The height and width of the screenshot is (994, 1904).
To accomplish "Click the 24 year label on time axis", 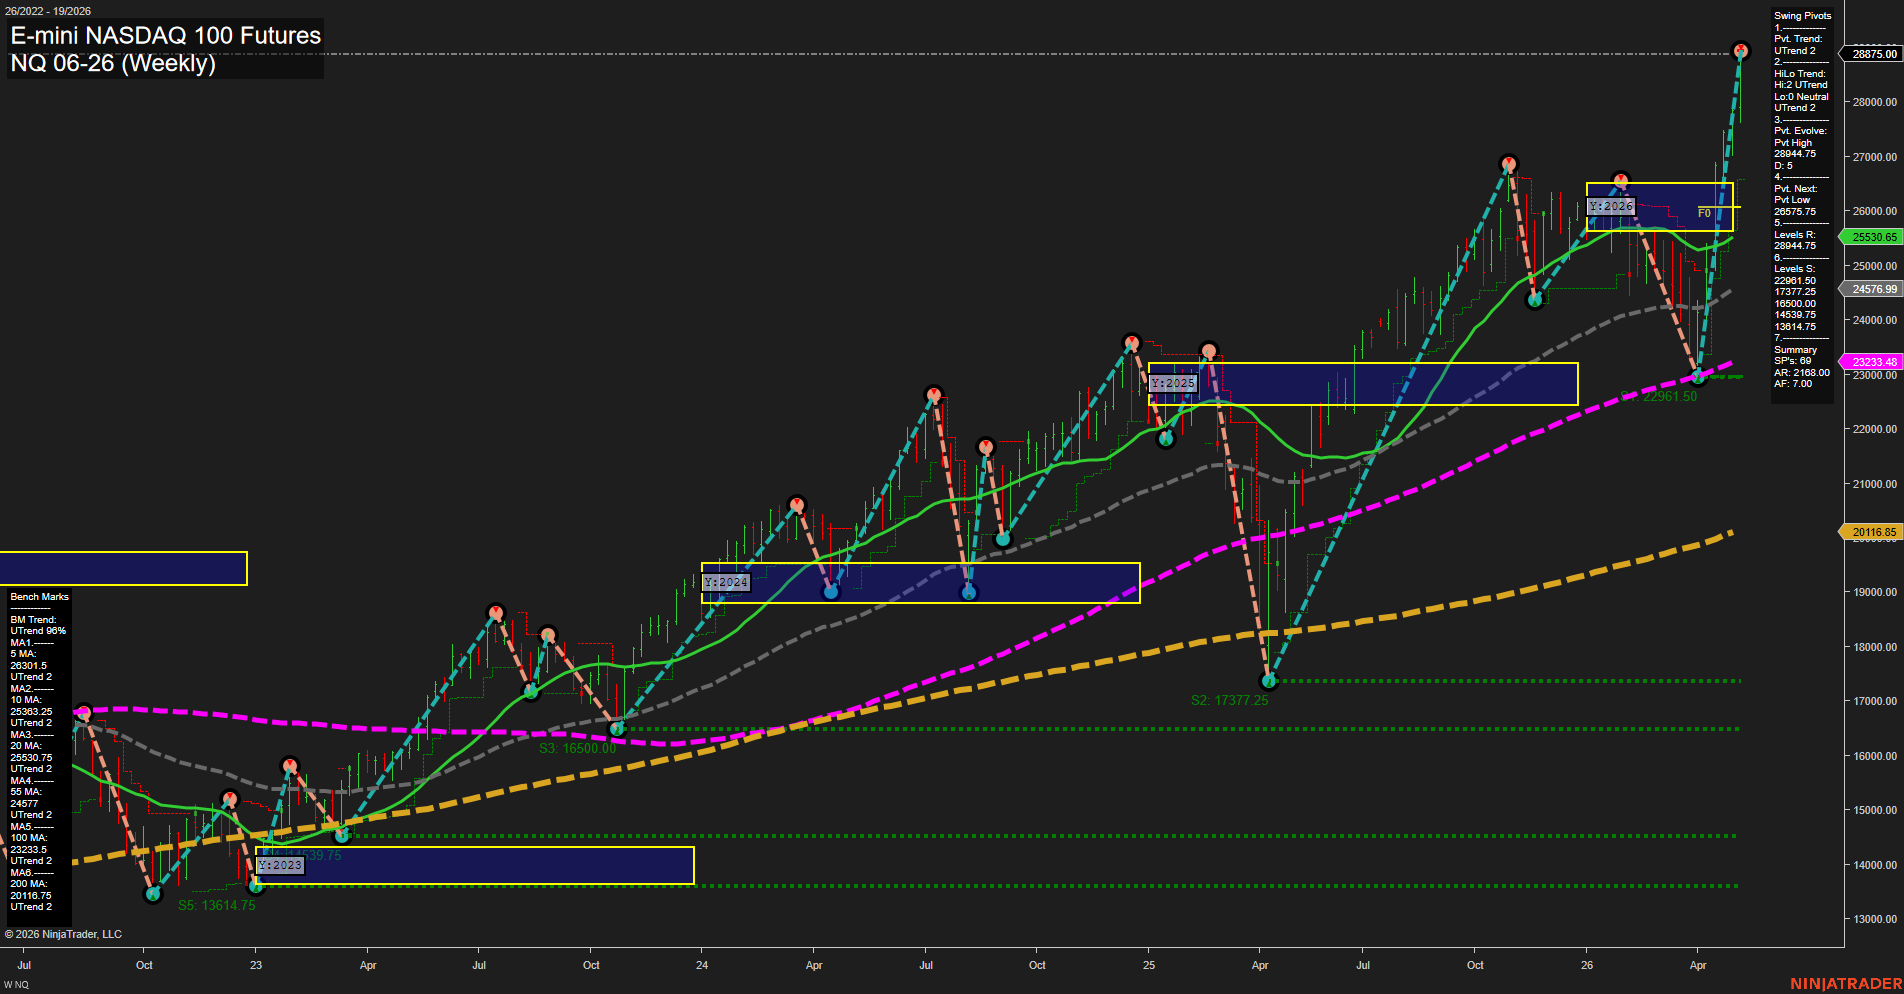I will 702,965.
